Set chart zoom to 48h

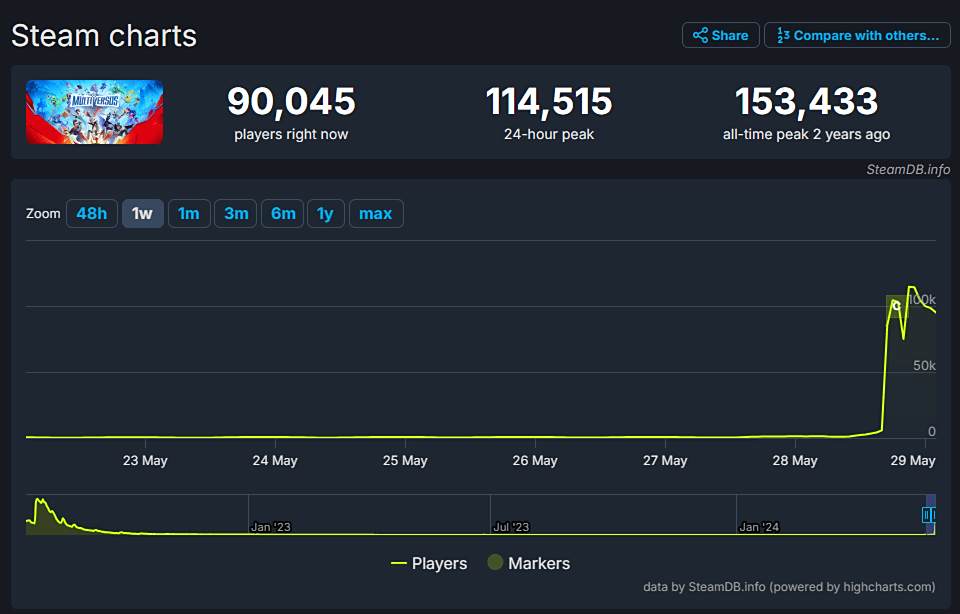(x=92, y=214)
